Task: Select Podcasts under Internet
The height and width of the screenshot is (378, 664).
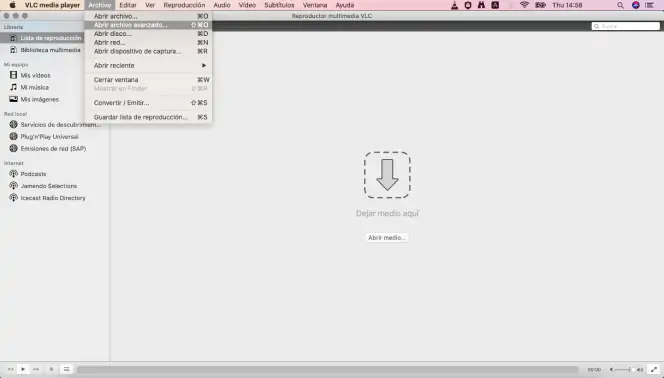Action: (33, 174)
